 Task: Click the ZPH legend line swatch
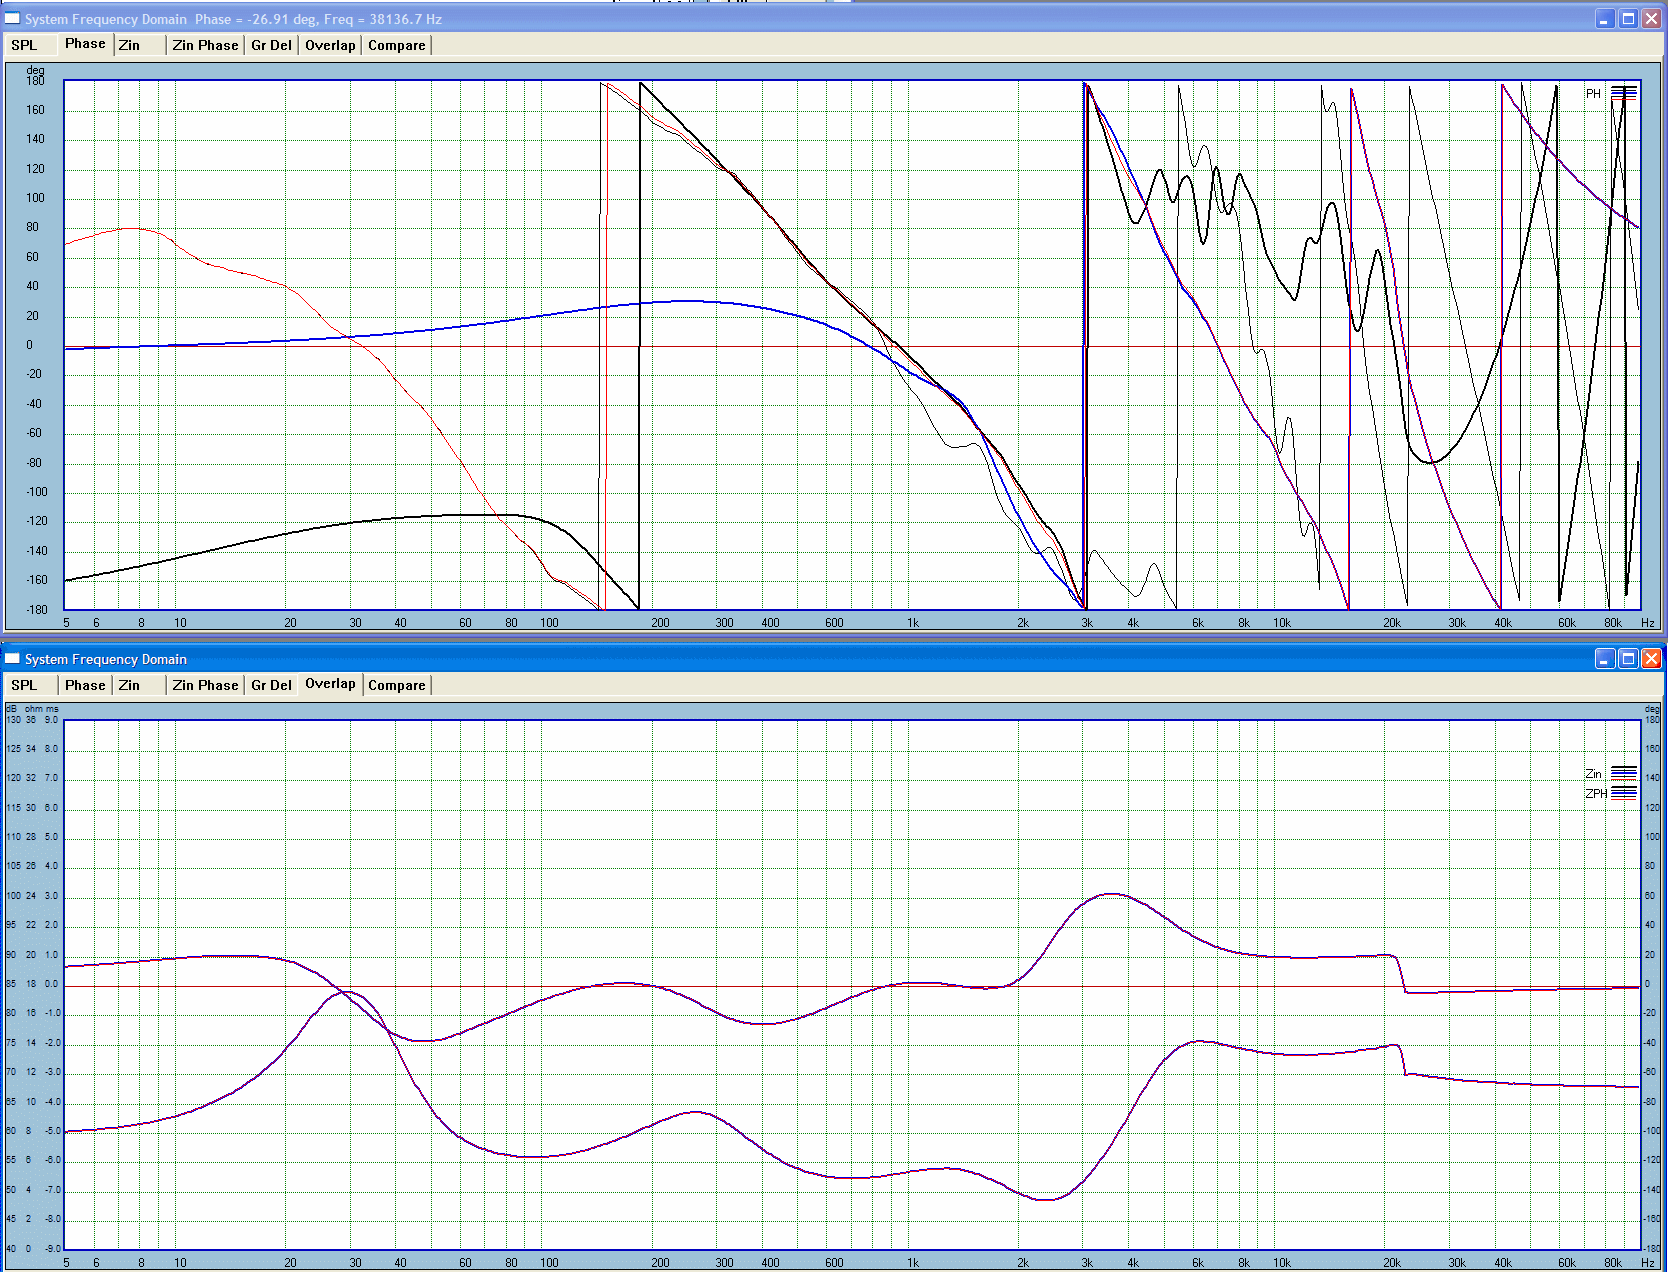[1624, 793]
